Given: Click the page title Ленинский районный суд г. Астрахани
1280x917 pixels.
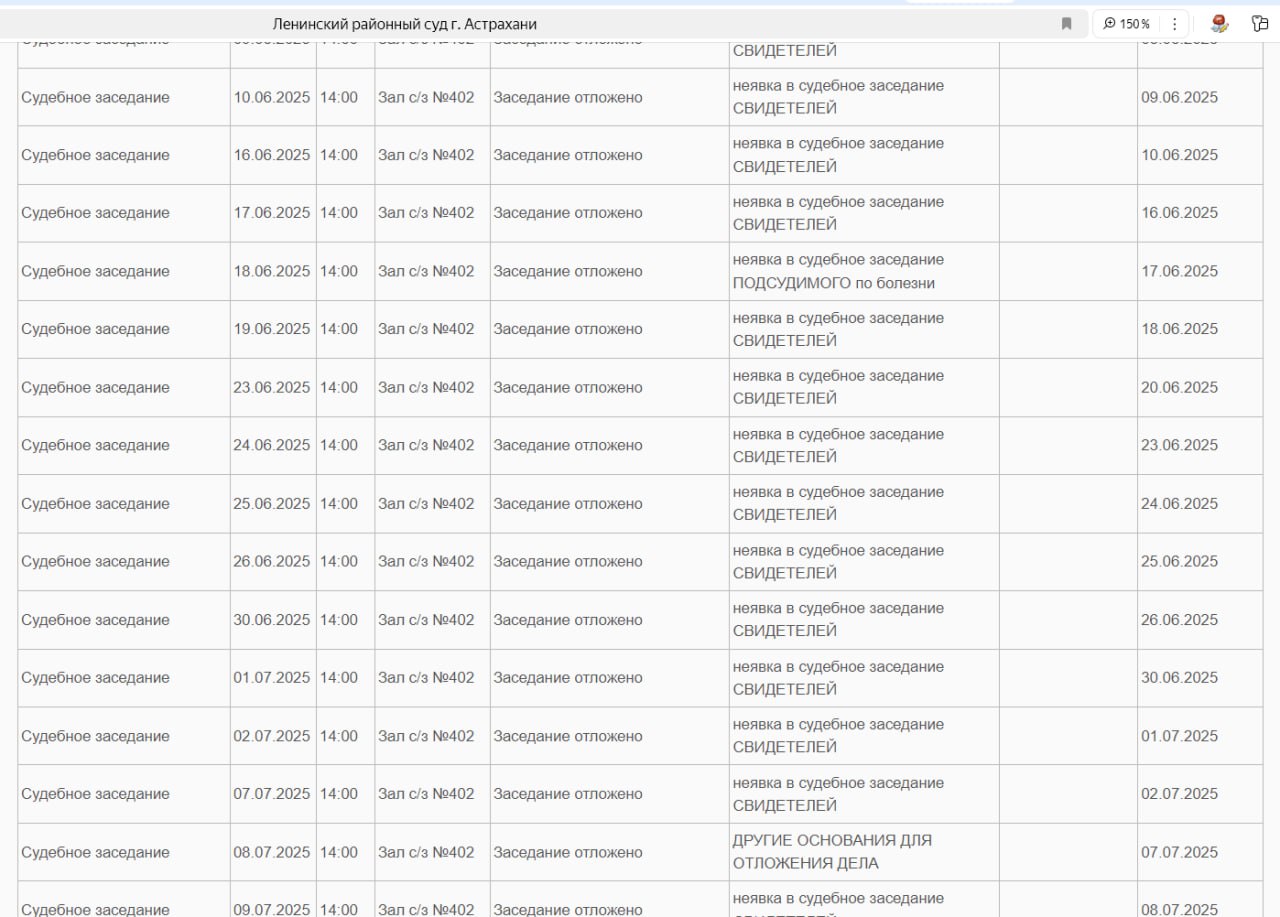Looking at the screenshot, I should 404,24.
